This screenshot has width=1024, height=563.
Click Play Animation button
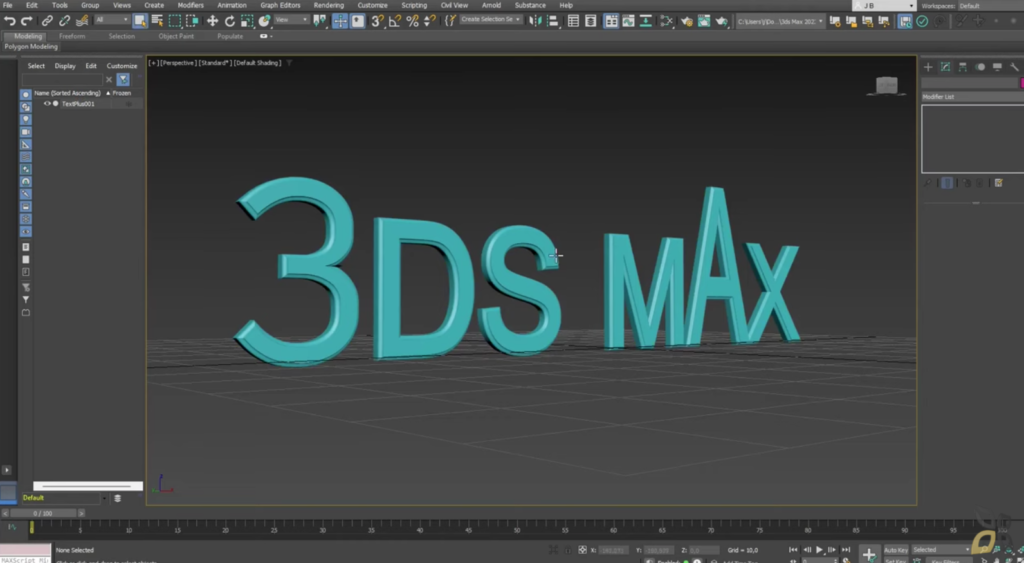coord(819,550)
